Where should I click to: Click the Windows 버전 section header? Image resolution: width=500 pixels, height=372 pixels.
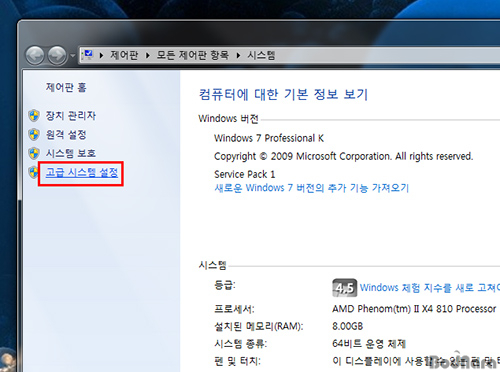[x=229, y=118]
